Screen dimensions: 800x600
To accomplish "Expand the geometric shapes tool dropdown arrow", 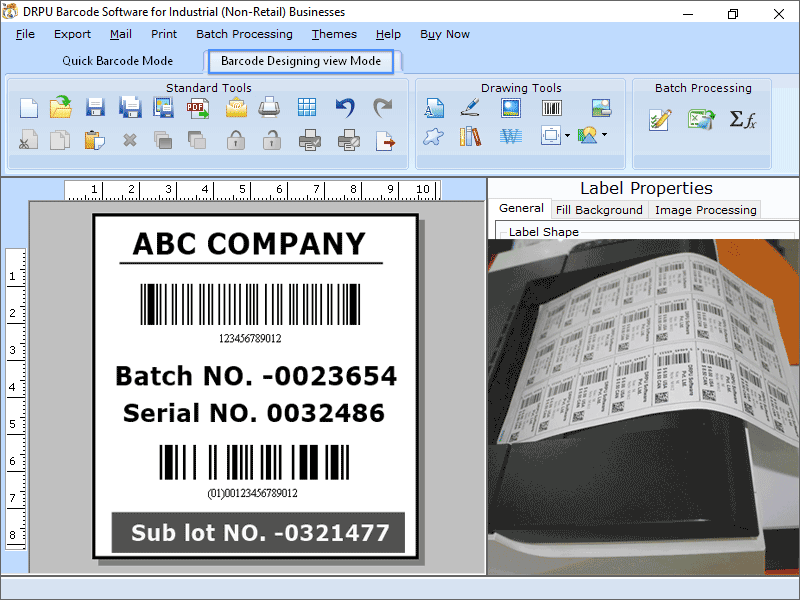I will pos(605,135).
